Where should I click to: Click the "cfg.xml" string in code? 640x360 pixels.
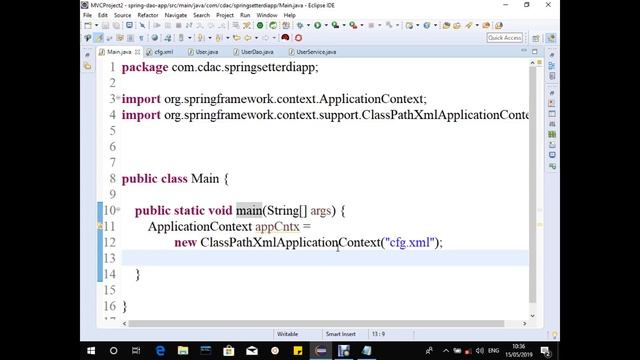pos(410,242)
